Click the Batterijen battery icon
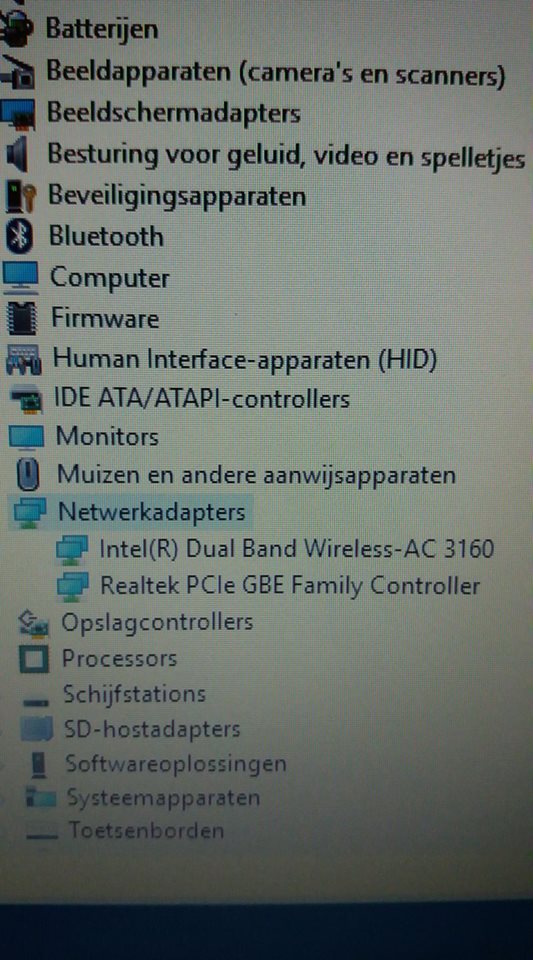This screenshot has width=533, height=960. [17, 28]
